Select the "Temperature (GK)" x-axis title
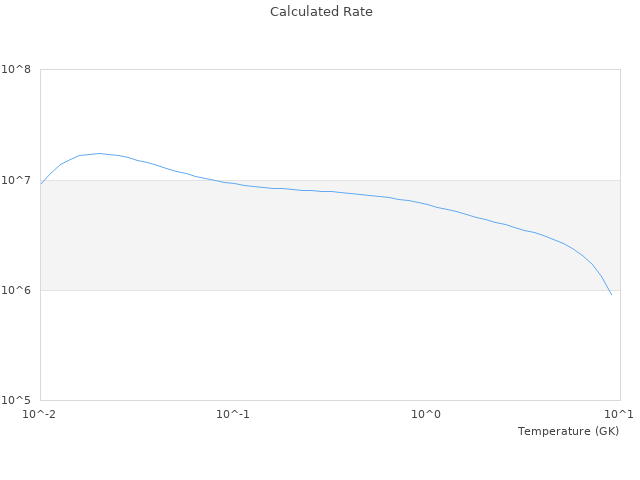 point(568,431)
